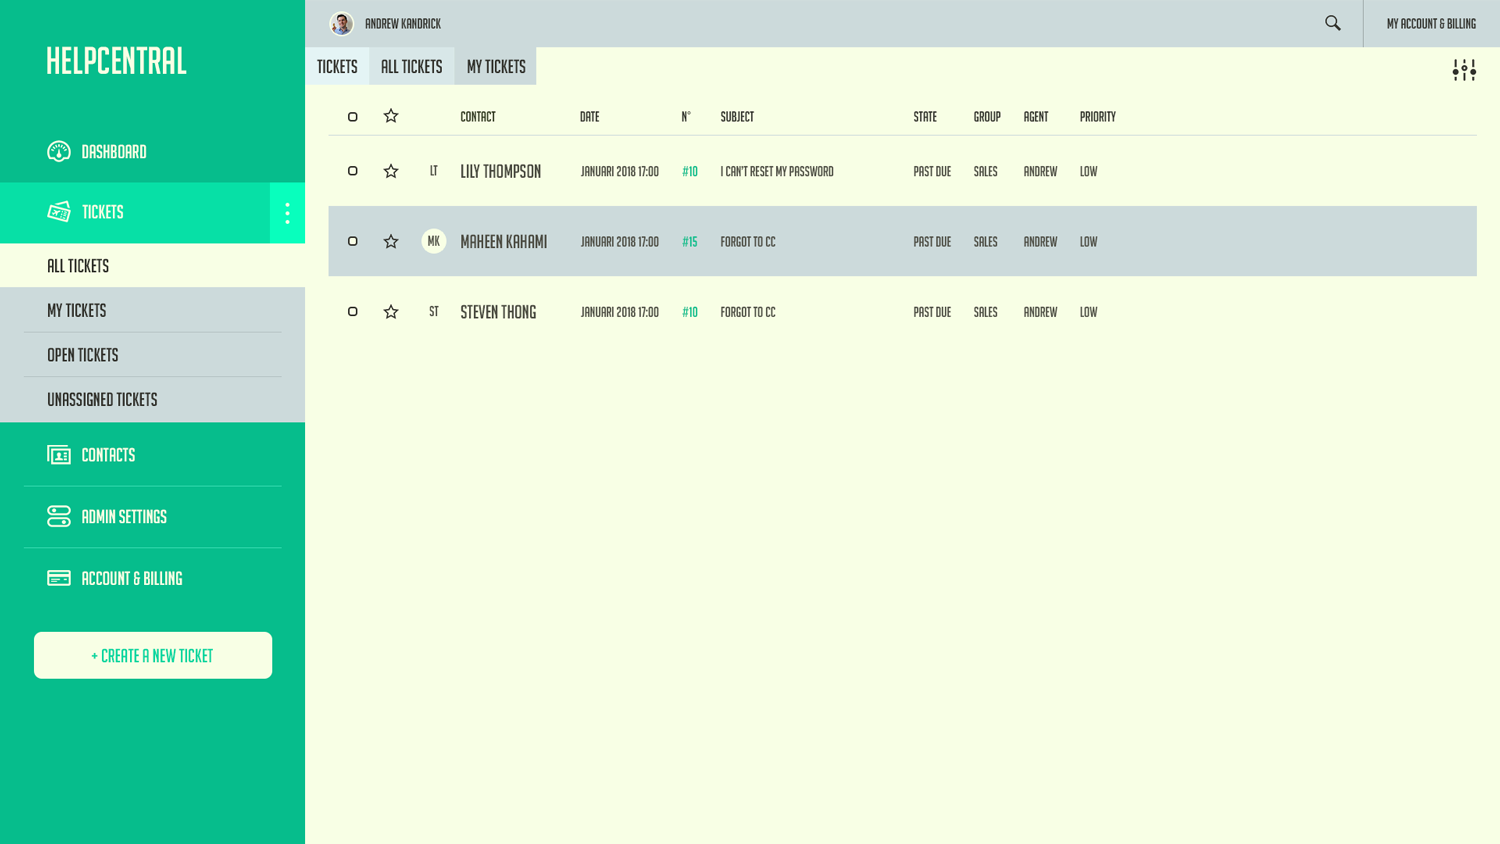
Task: Click the Tickets icon in sidebar
Action: (x=59, y=212)
